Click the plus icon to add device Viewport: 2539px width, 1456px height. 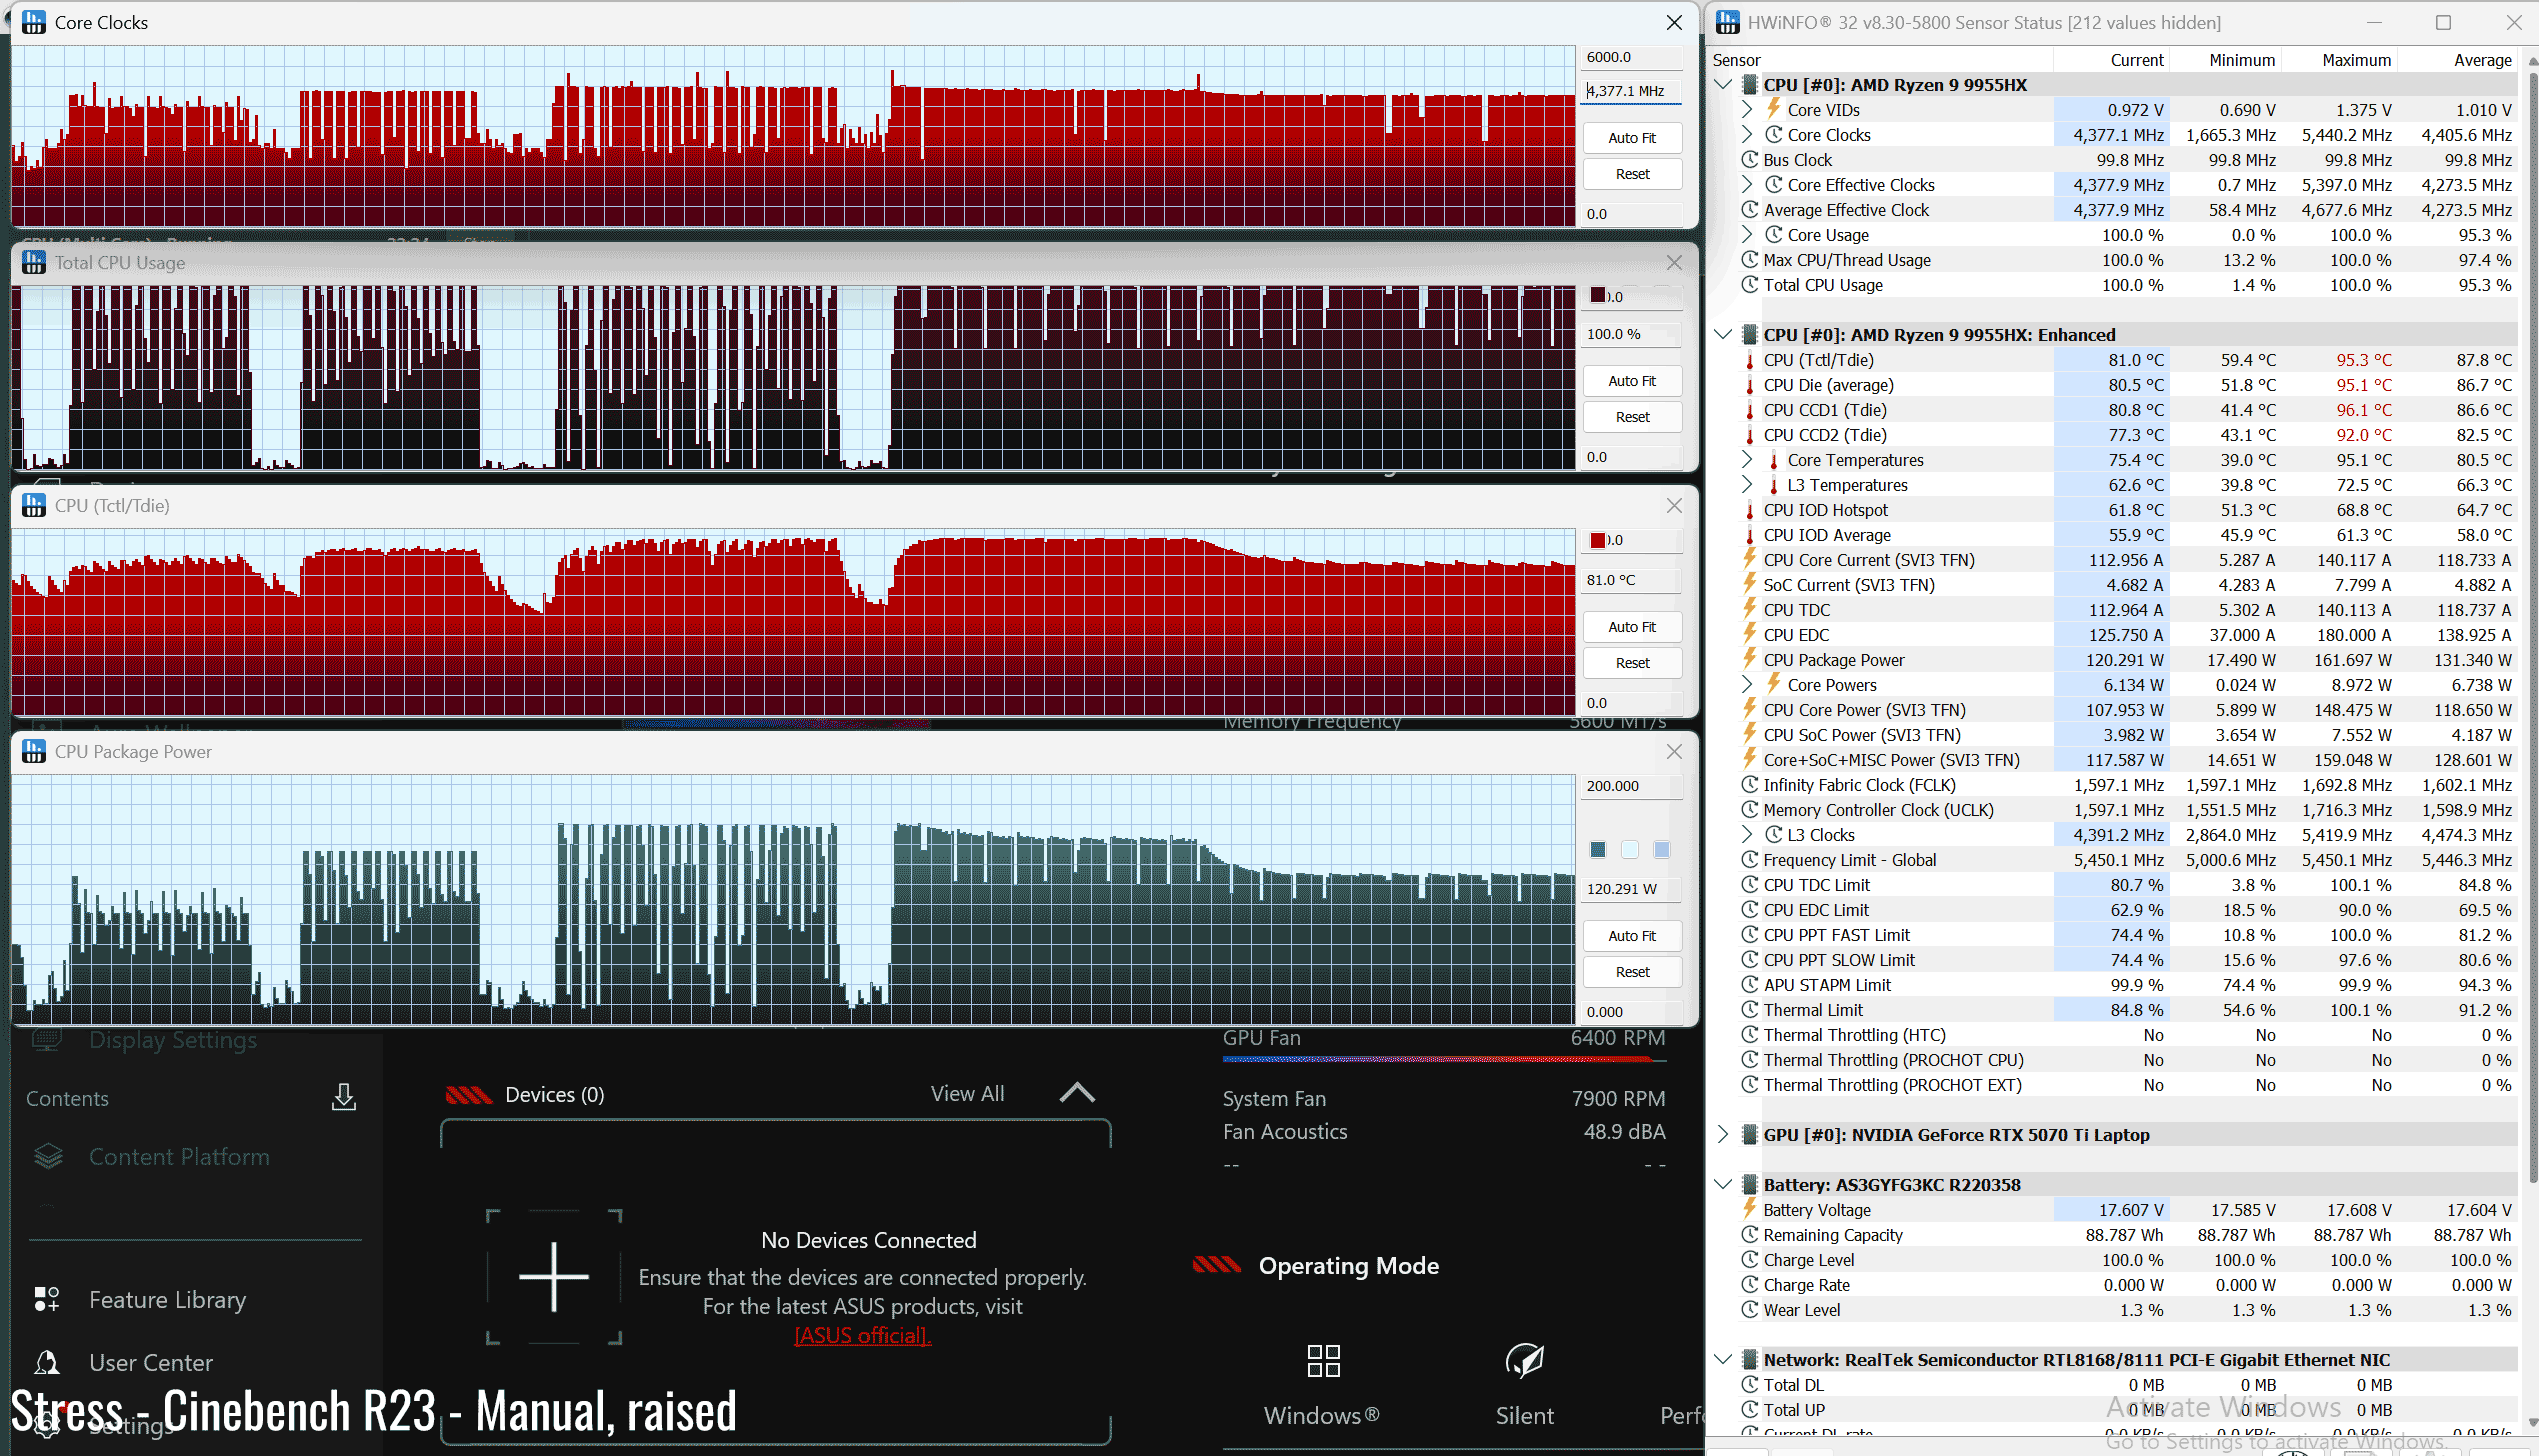click(554, 1277)
